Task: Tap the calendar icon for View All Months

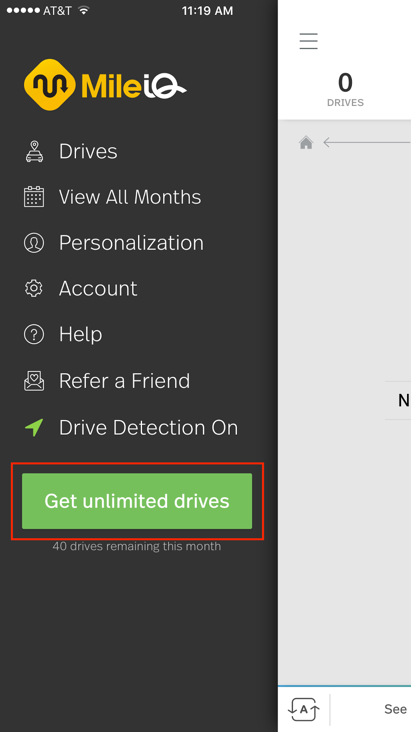Action: tap(34, 197)
